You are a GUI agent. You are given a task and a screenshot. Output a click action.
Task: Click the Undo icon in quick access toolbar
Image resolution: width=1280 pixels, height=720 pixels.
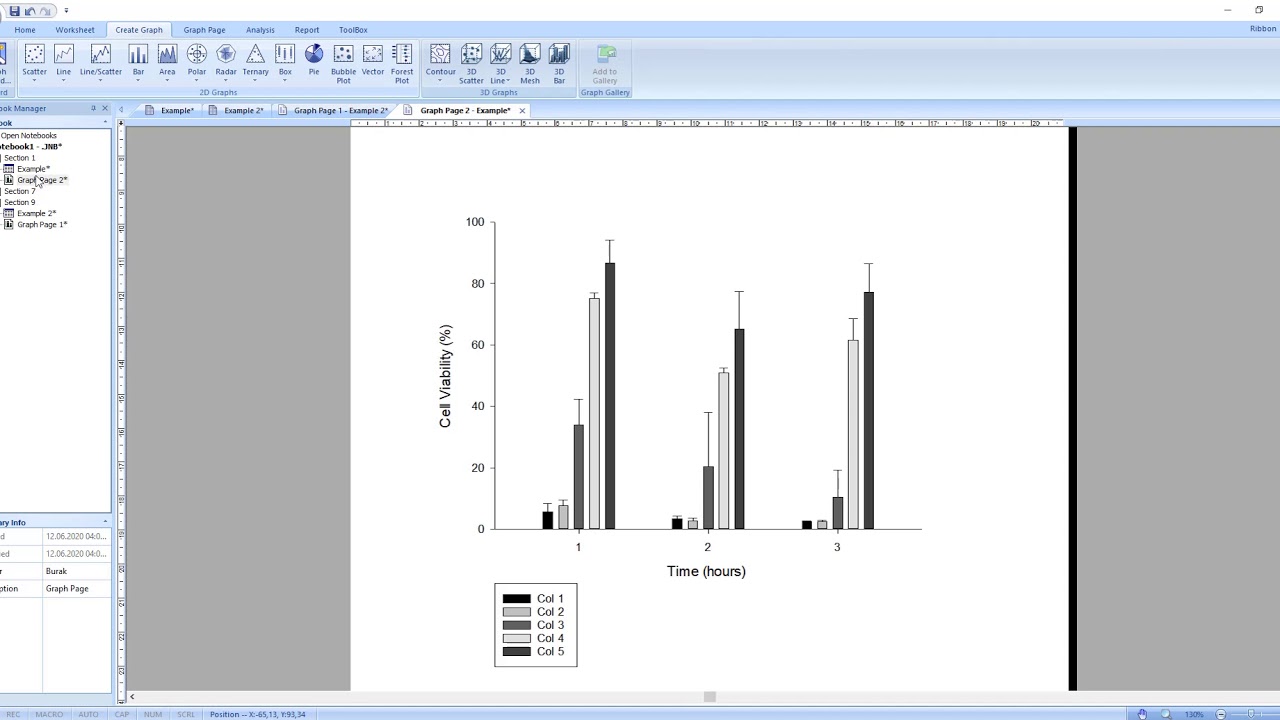30,11
